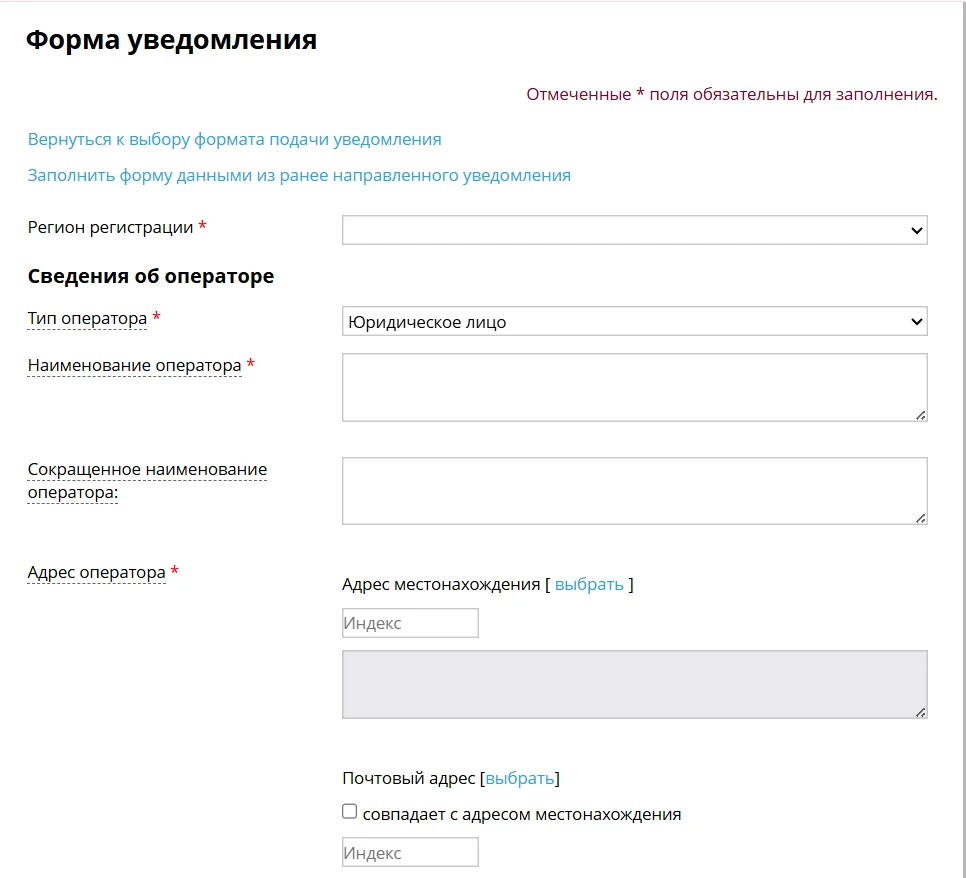Click 'выбрать' link for Адрес местонахождения
Image resolution: width=966 pixels, height=878 pixels.
(589, 584)
